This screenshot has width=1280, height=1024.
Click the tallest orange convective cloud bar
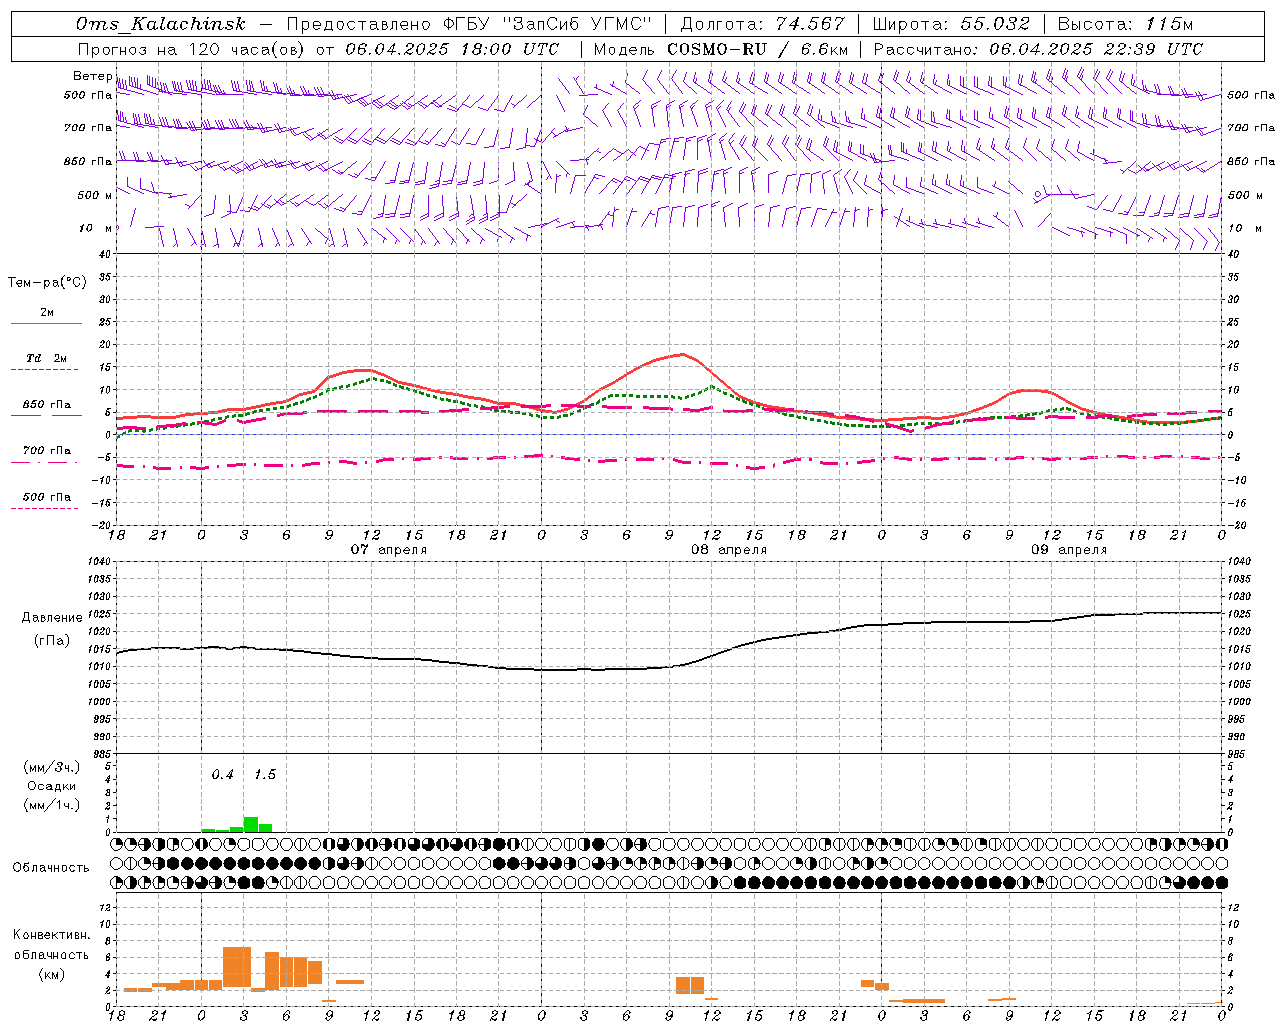pyautogui.click(x=237, y=968)
